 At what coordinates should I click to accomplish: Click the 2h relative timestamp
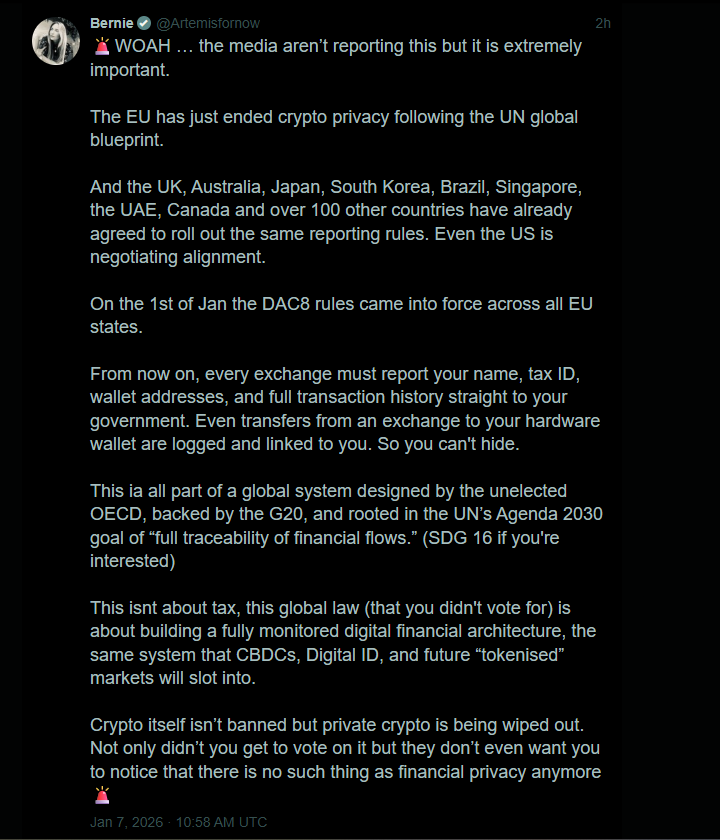[x=602, y=22]
